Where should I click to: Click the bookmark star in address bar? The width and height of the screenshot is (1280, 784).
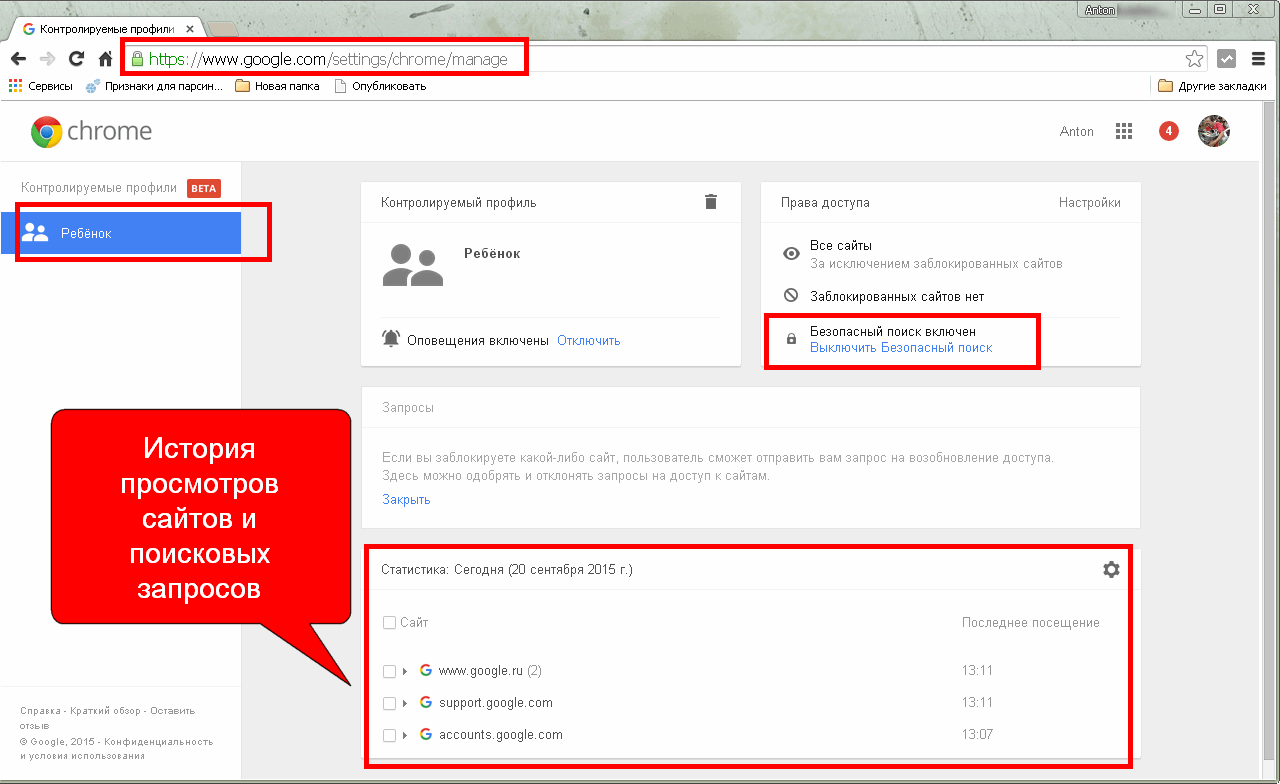point(1194,59)
